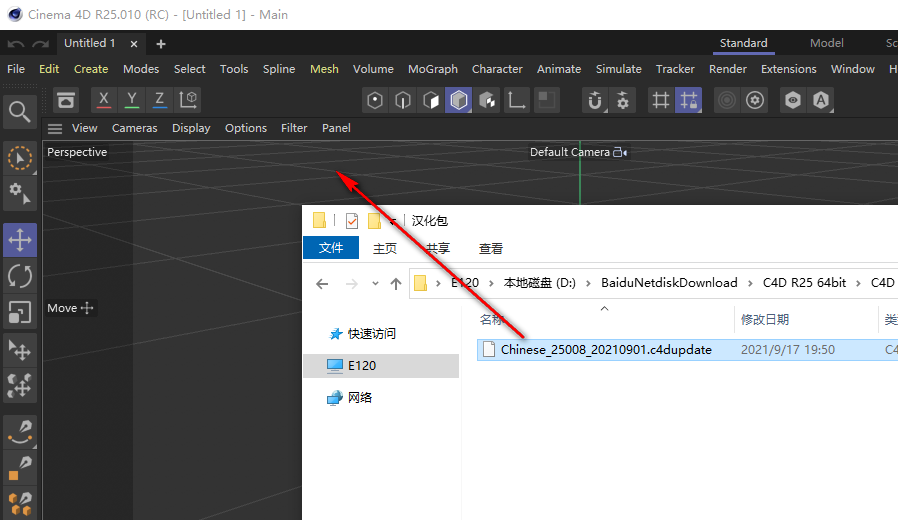The image size is (898, 520).
Task: Select the Move tool in left toolbar
Action: coord(20,240)
